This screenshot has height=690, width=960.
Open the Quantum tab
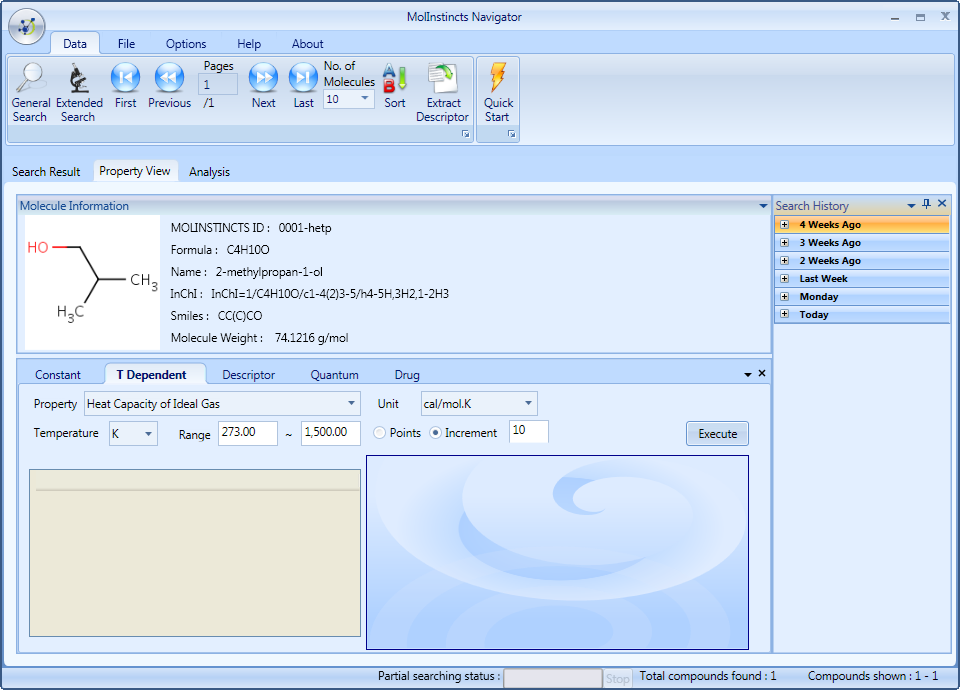[x=334, y=375]
